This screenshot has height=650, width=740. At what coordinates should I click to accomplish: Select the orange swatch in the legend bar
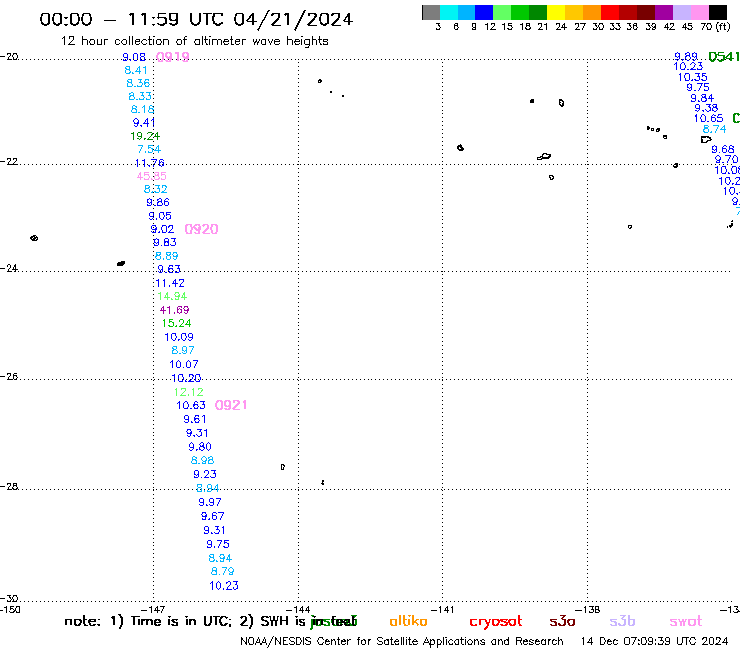click(592, 12)
